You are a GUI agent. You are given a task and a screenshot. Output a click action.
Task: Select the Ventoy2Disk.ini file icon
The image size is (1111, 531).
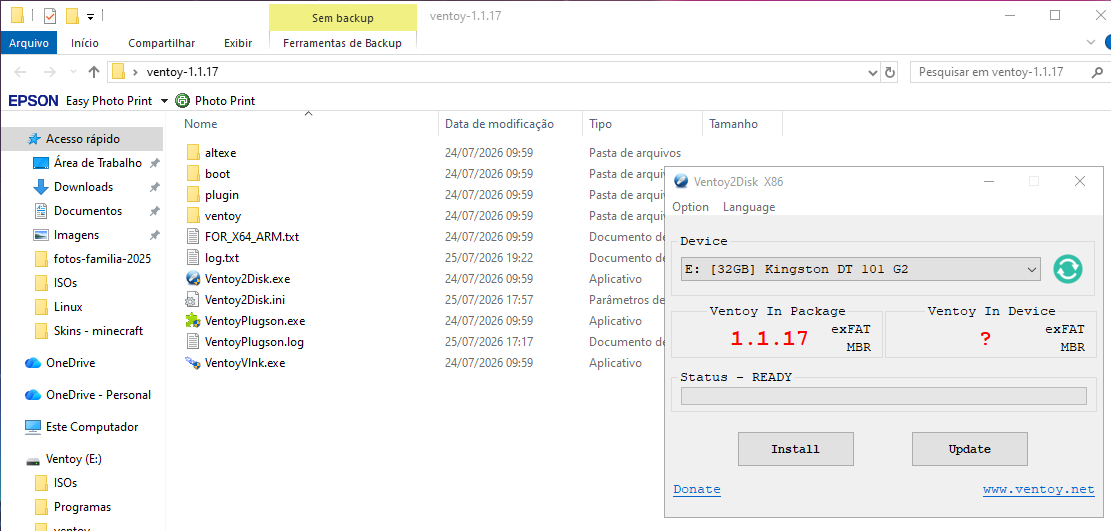[194, 299]
